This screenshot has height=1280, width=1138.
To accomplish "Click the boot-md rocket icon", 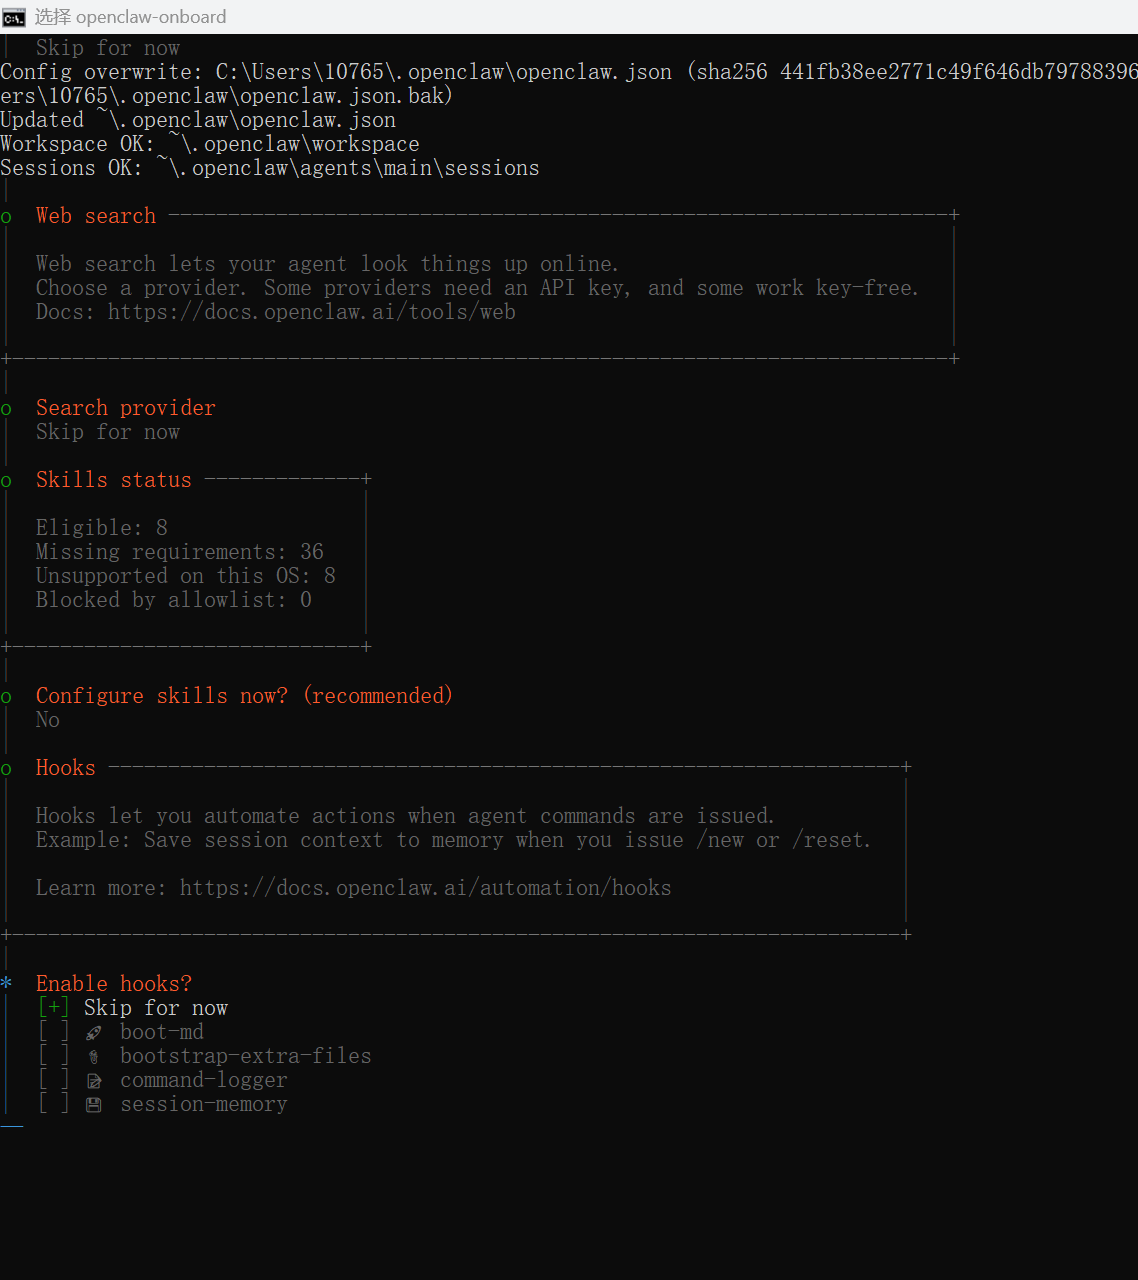I will (94, 1033).
